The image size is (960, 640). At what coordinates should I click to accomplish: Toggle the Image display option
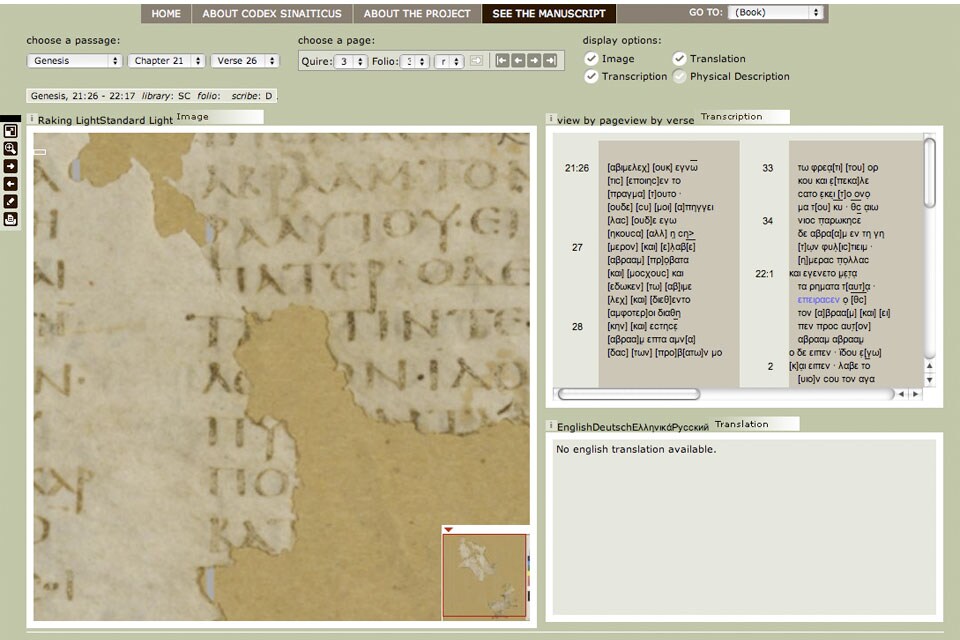[591, 59]
